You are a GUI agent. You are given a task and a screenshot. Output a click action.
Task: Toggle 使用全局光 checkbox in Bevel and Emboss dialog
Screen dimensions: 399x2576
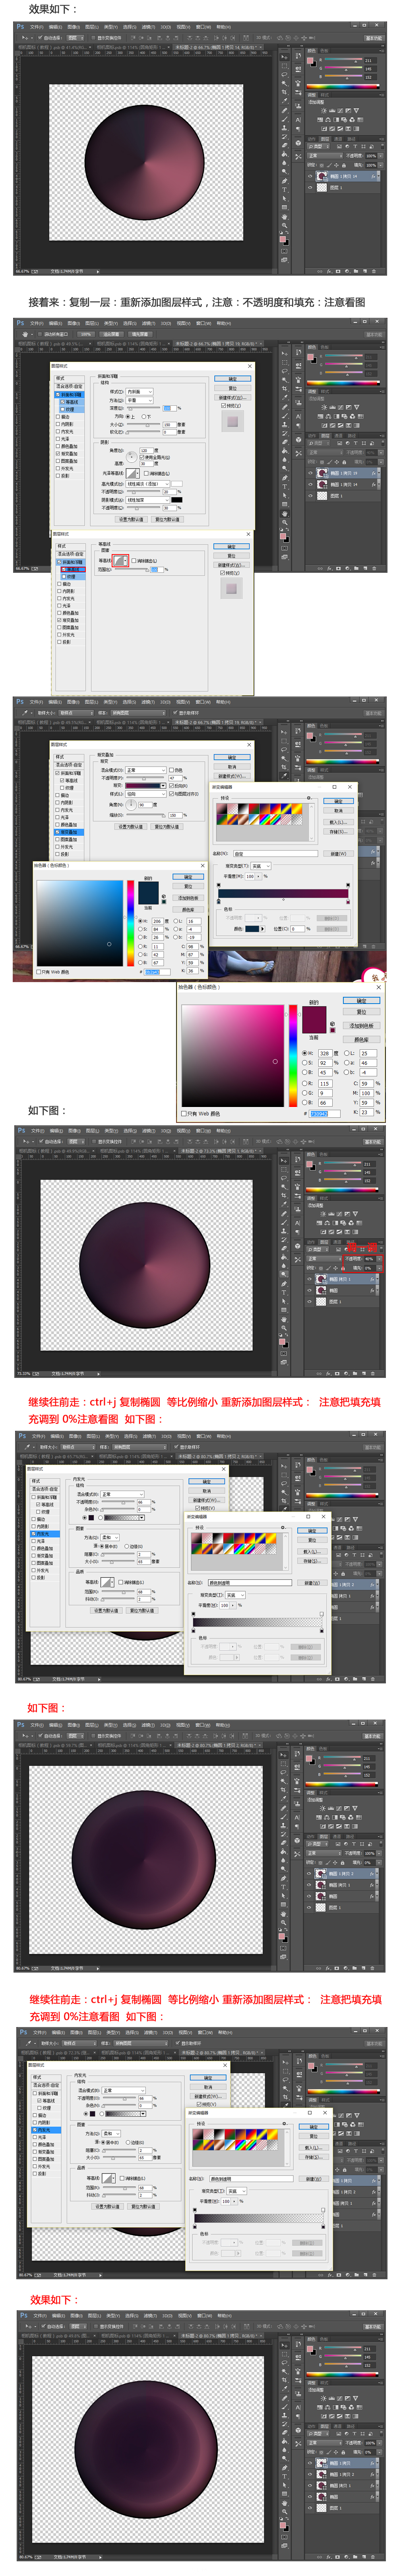coord(142,457)
